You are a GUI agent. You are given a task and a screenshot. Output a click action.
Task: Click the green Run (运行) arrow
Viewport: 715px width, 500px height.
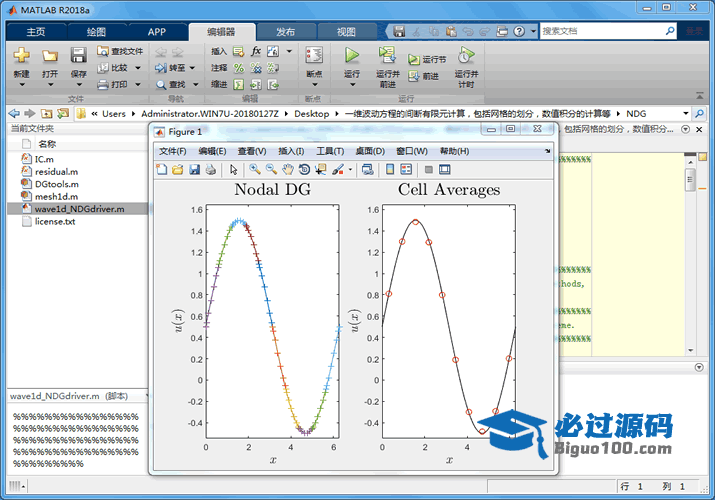click(352, 56)
